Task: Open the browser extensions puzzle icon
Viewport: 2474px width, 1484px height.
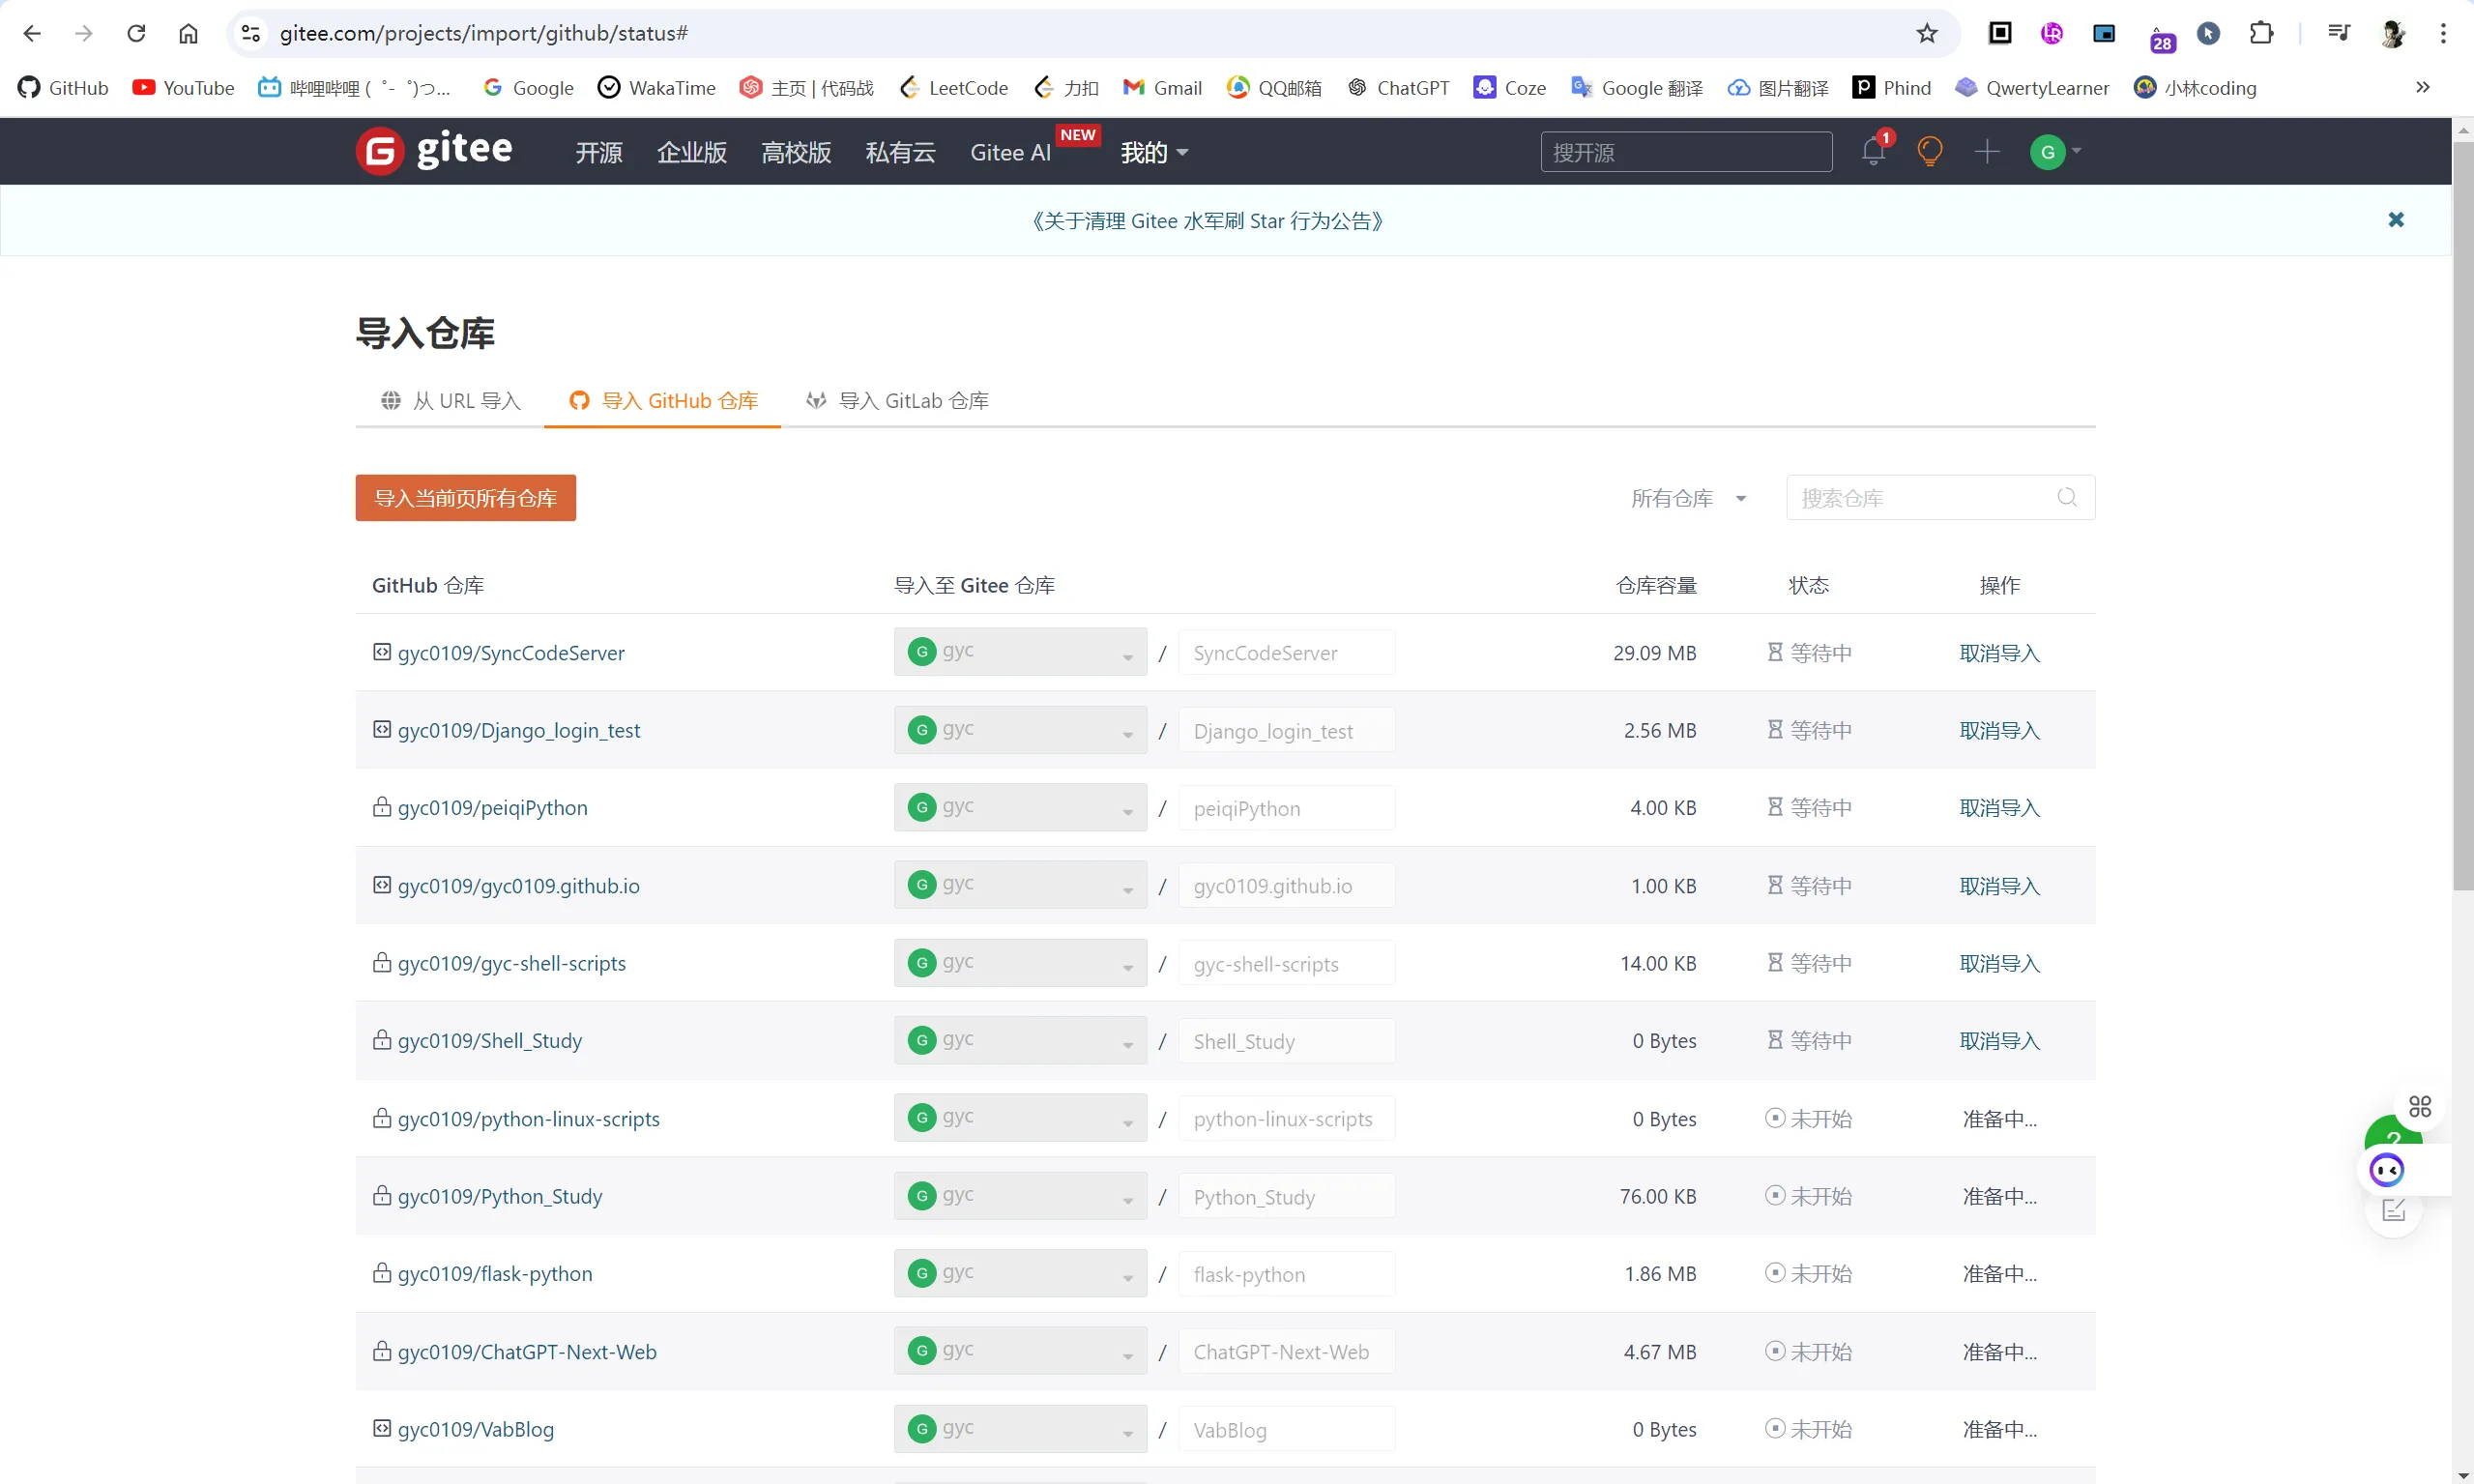Action: point(2261,33)
